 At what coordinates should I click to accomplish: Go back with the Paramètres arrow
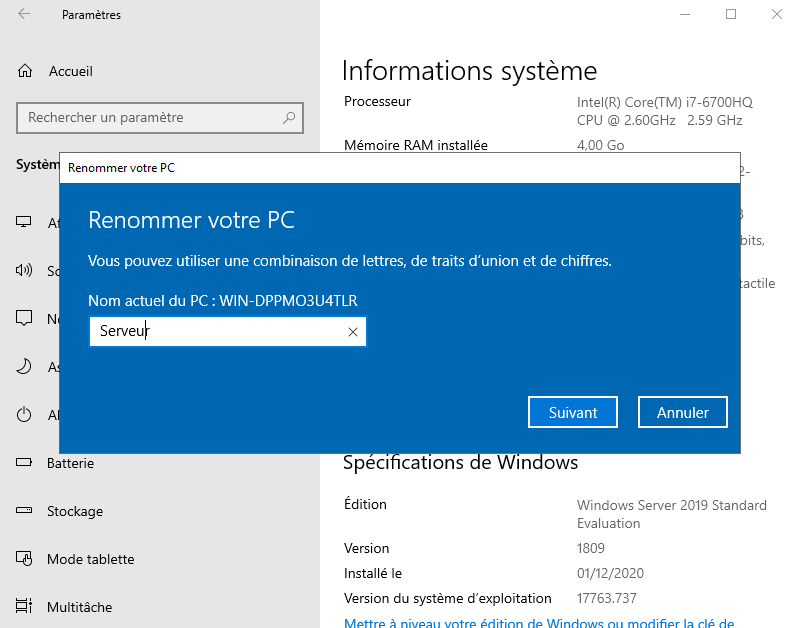[24, 14]
